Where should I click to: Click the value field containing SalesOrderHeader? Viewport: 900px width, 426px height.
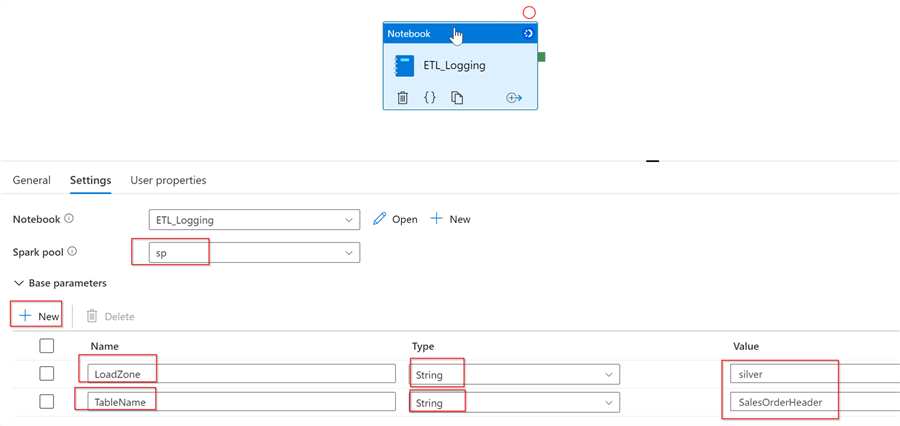[814, 402]
